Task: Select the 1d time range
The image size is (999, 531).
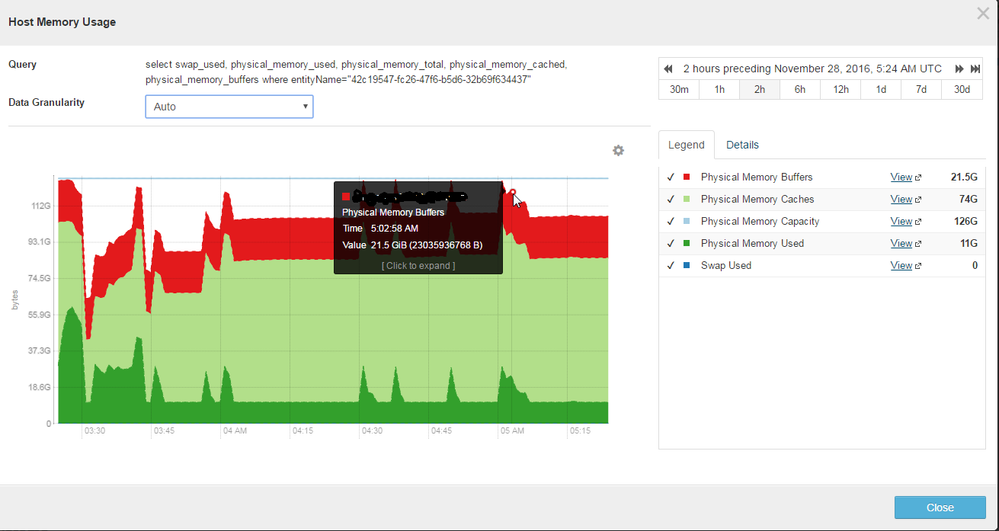Action: [880, 89]
